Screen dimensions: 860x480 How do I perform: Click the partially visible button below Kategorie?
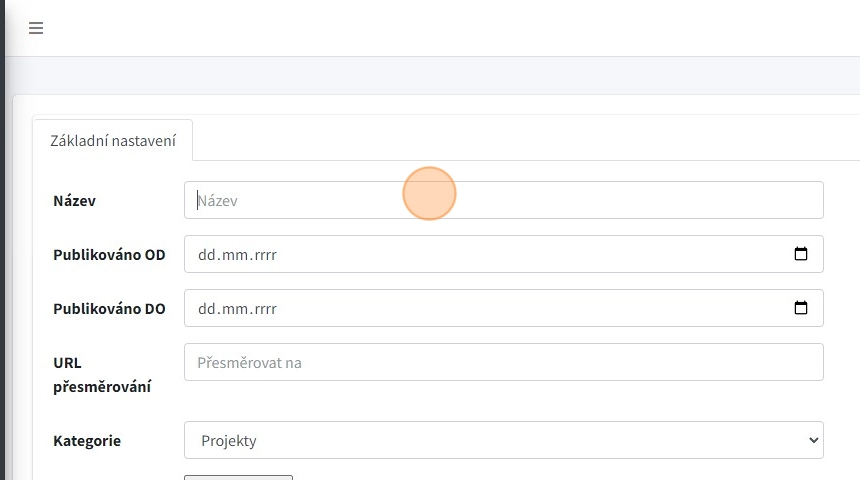coord(238,477)
